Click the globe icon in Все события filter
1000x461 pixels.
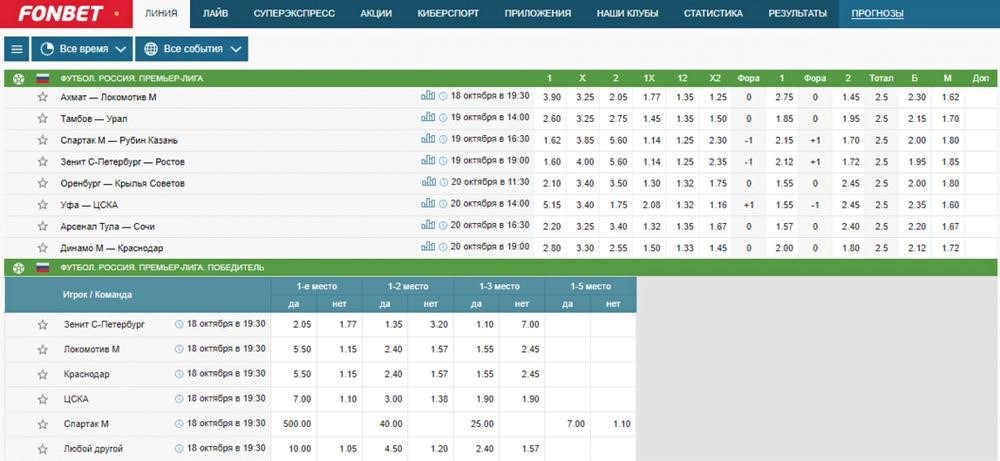[151, 49]
